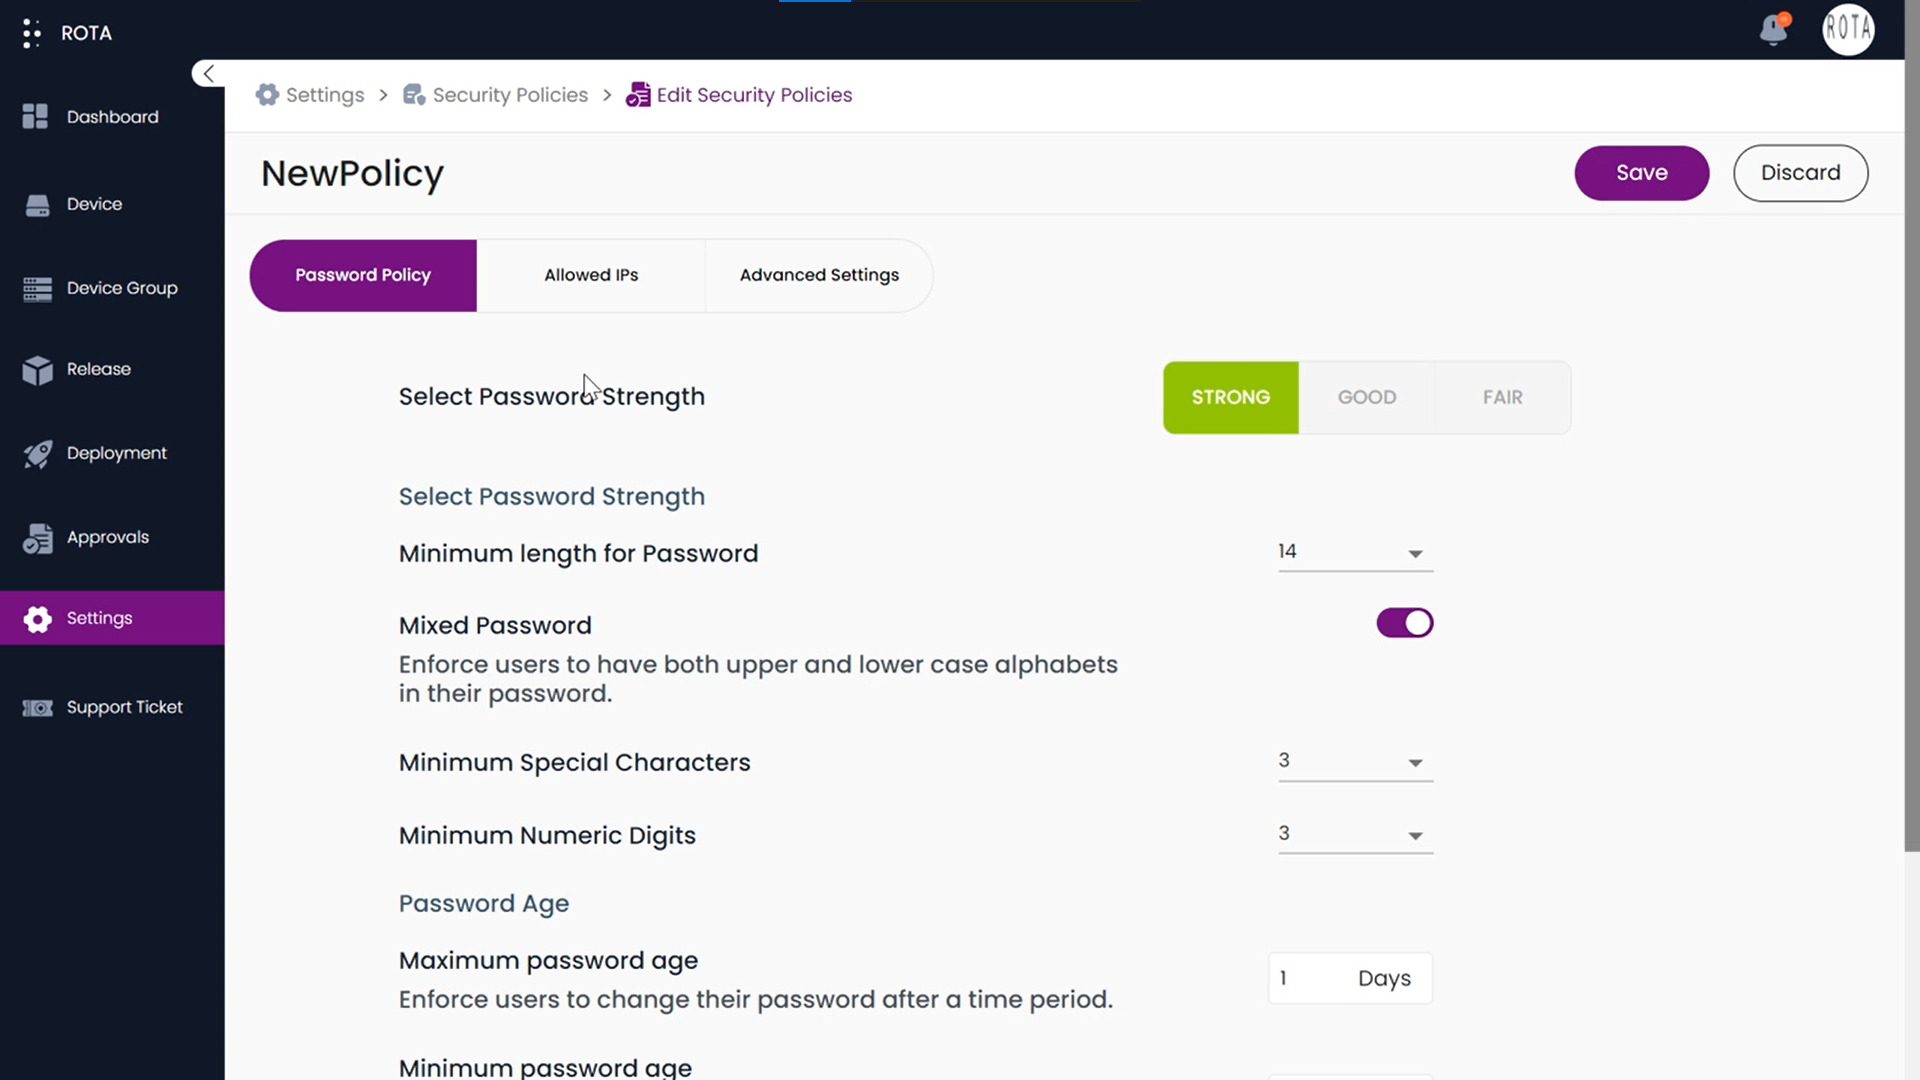
Task: Expand Minimum Special Characters dropdown
Action: (1354, 761)
